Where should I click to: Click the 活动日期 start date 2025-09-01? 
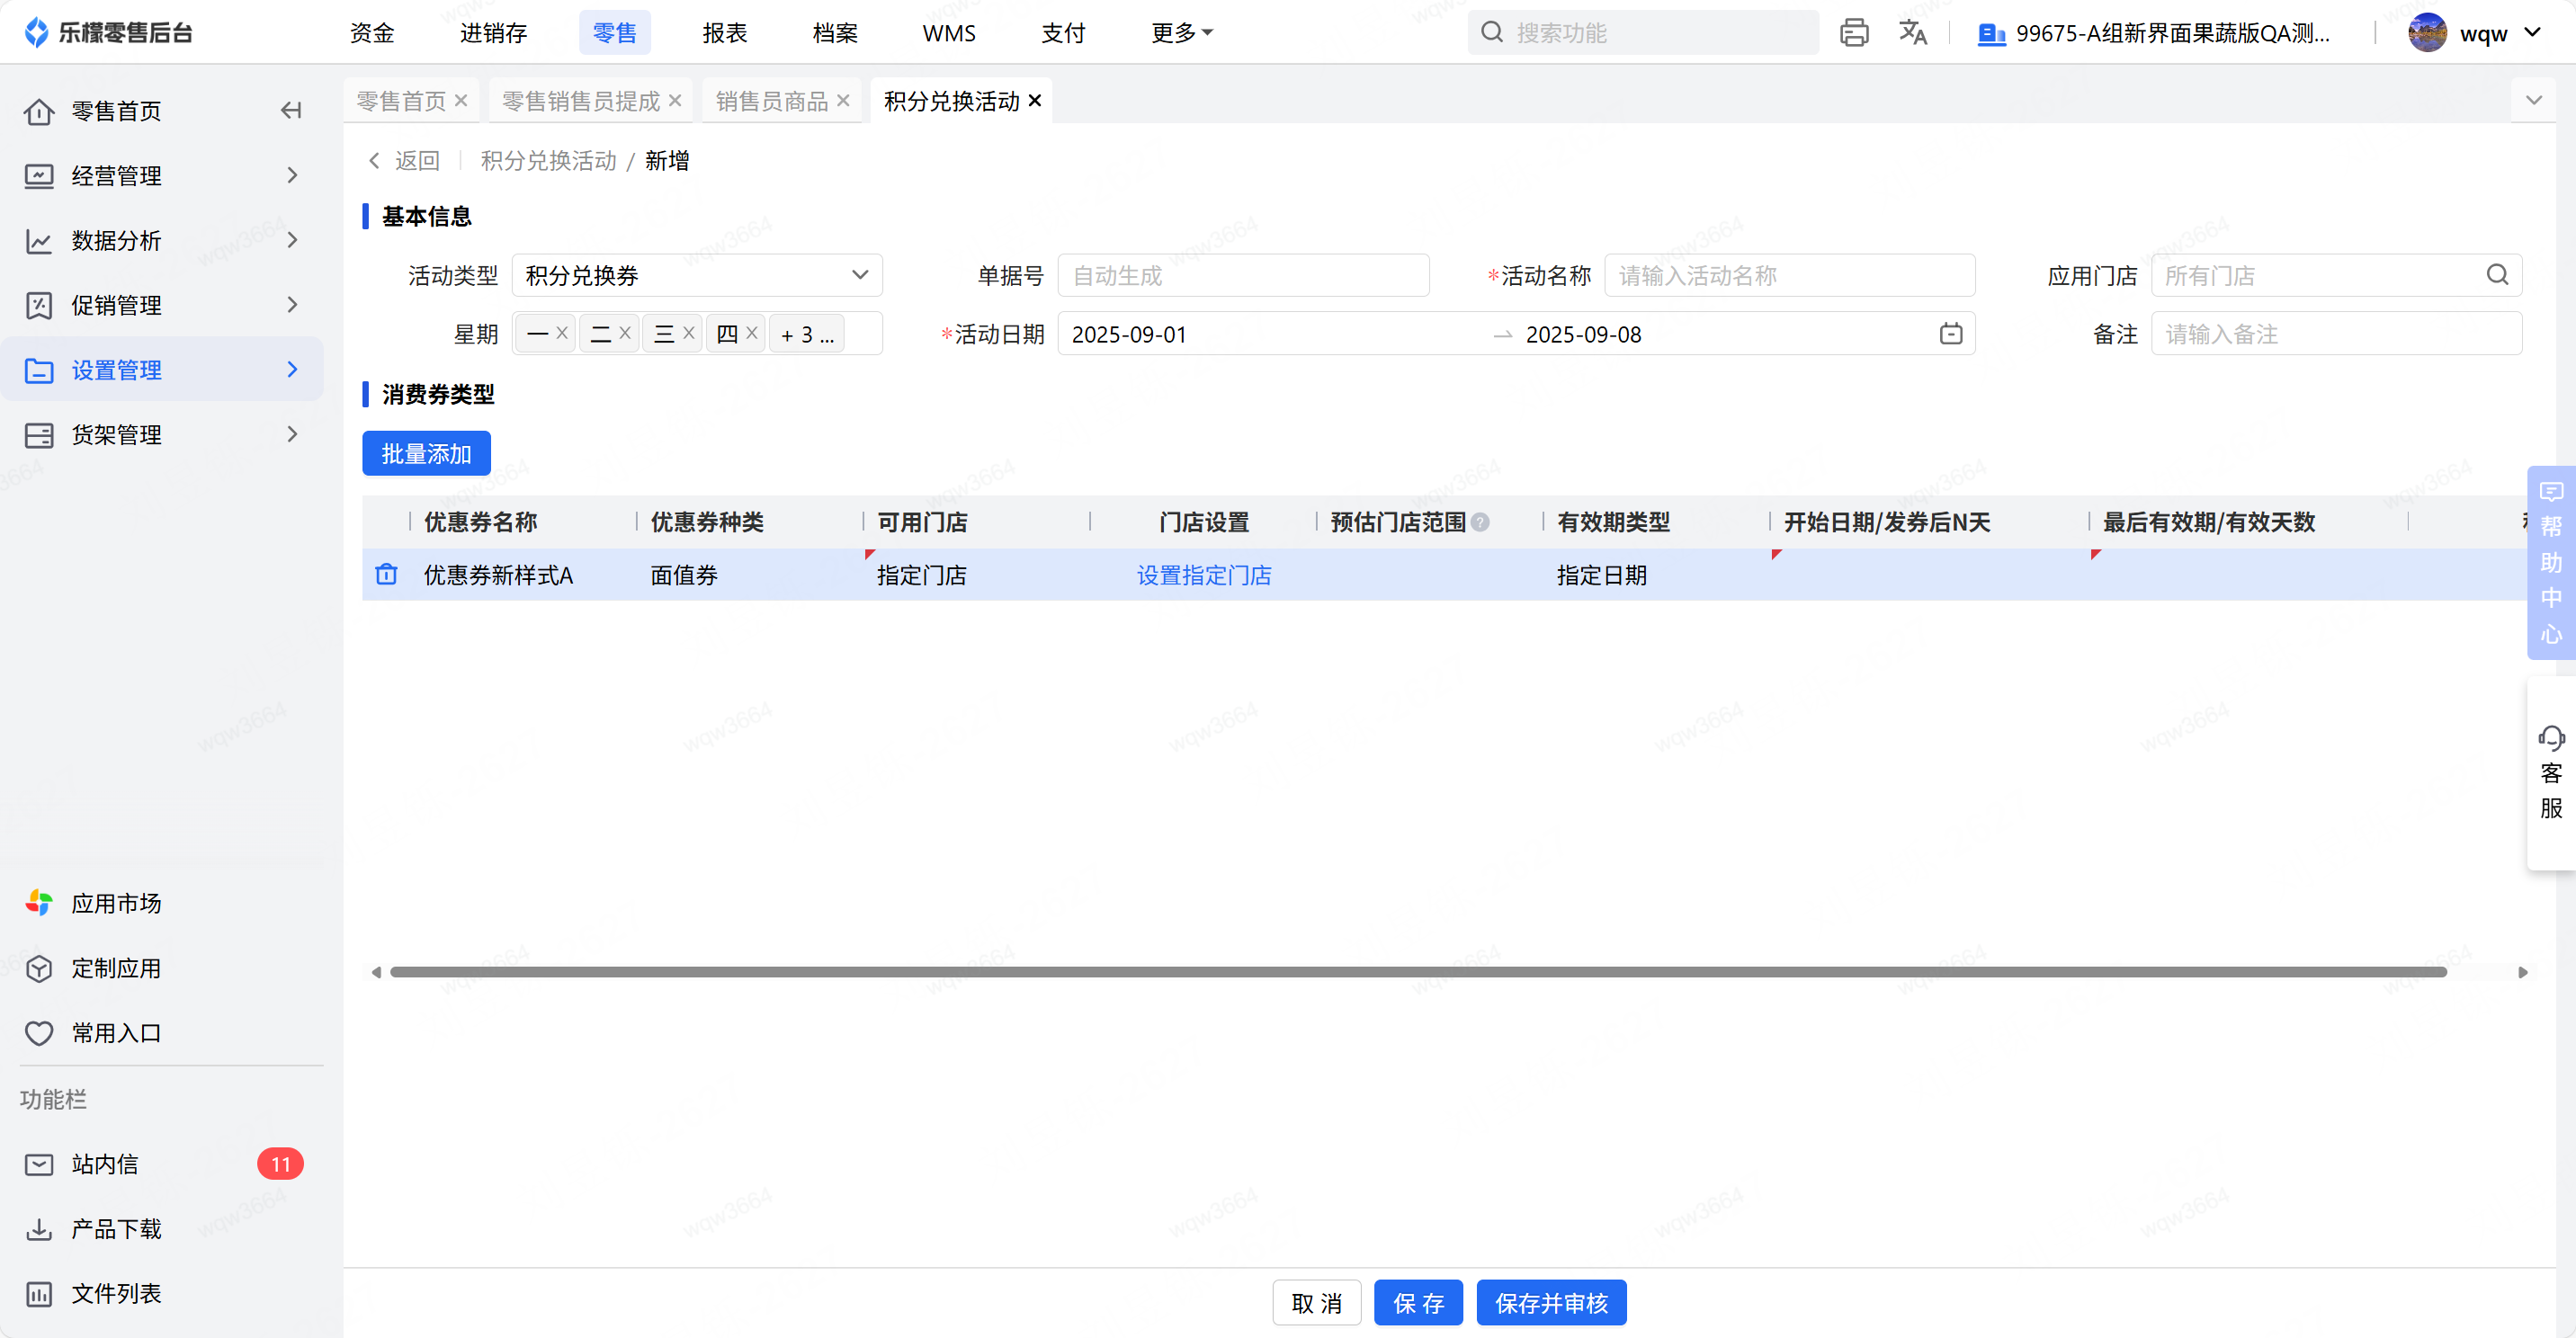click(x=1129, y=334)
